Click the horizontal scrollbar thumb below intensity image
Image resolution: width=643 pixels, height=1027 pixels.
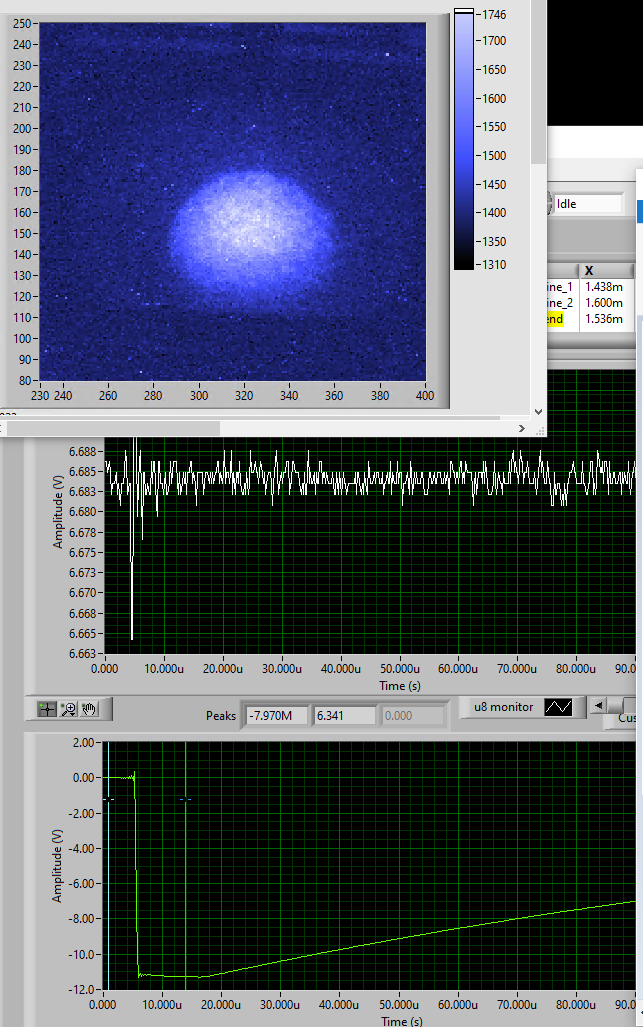pos(110,428)
